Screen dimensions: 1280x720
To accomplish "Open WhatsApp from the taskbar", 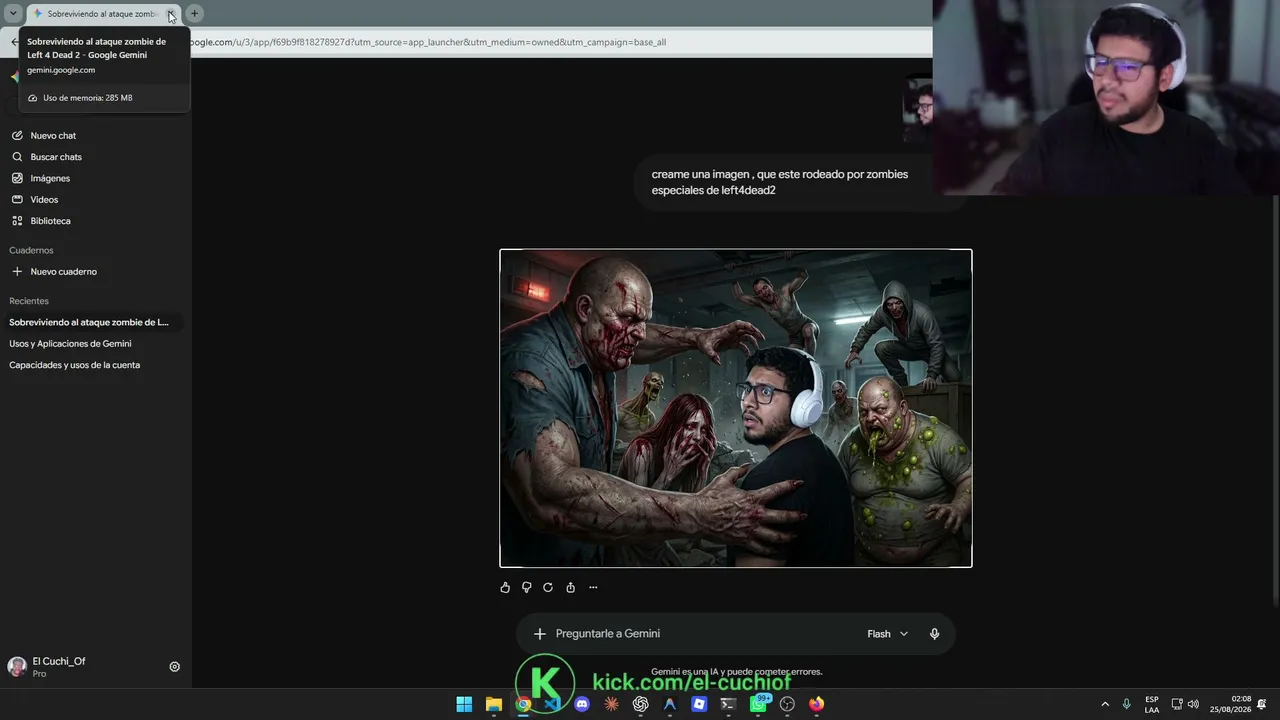I will click(758, 704).
